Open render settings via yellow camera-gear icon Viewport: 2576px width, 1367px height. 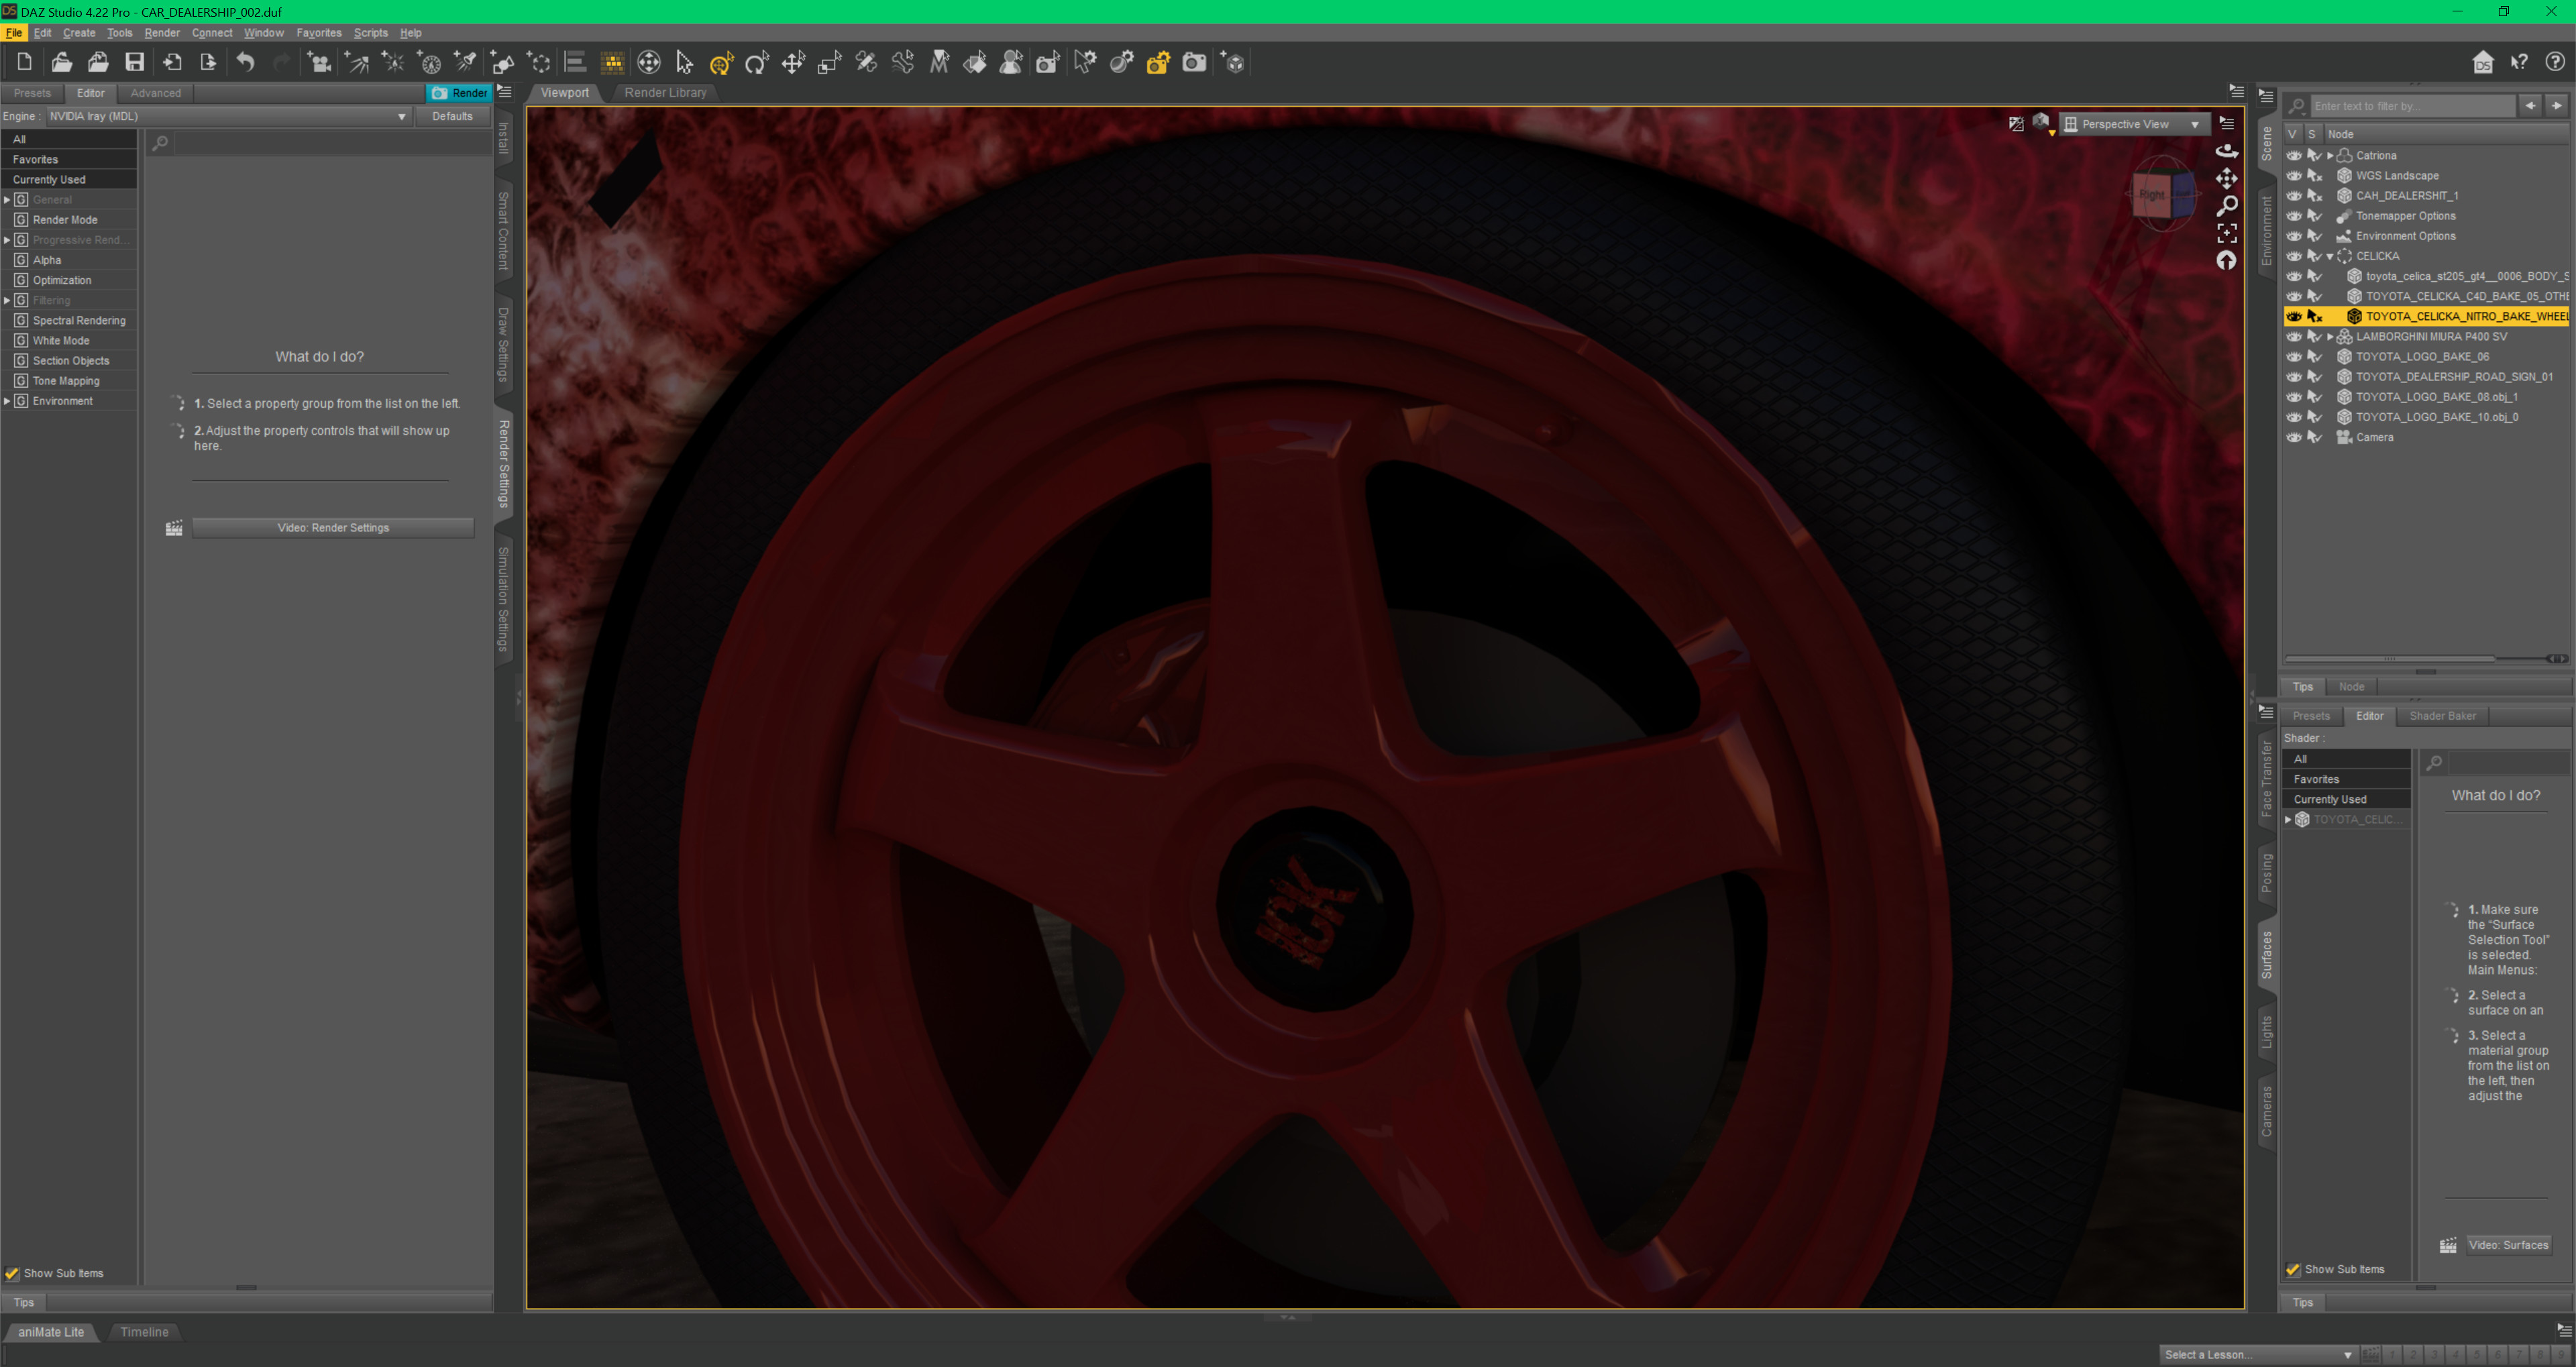click(1158, 62)
